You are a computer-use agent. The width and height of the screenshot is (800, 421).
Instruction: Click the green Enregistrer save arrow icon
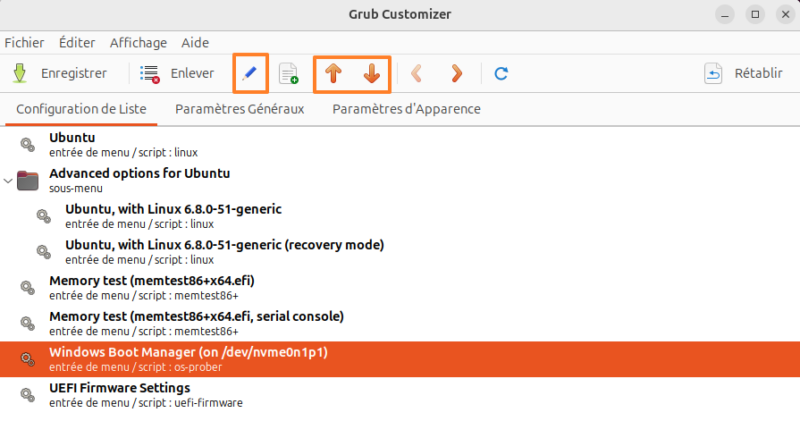point(20,73)
